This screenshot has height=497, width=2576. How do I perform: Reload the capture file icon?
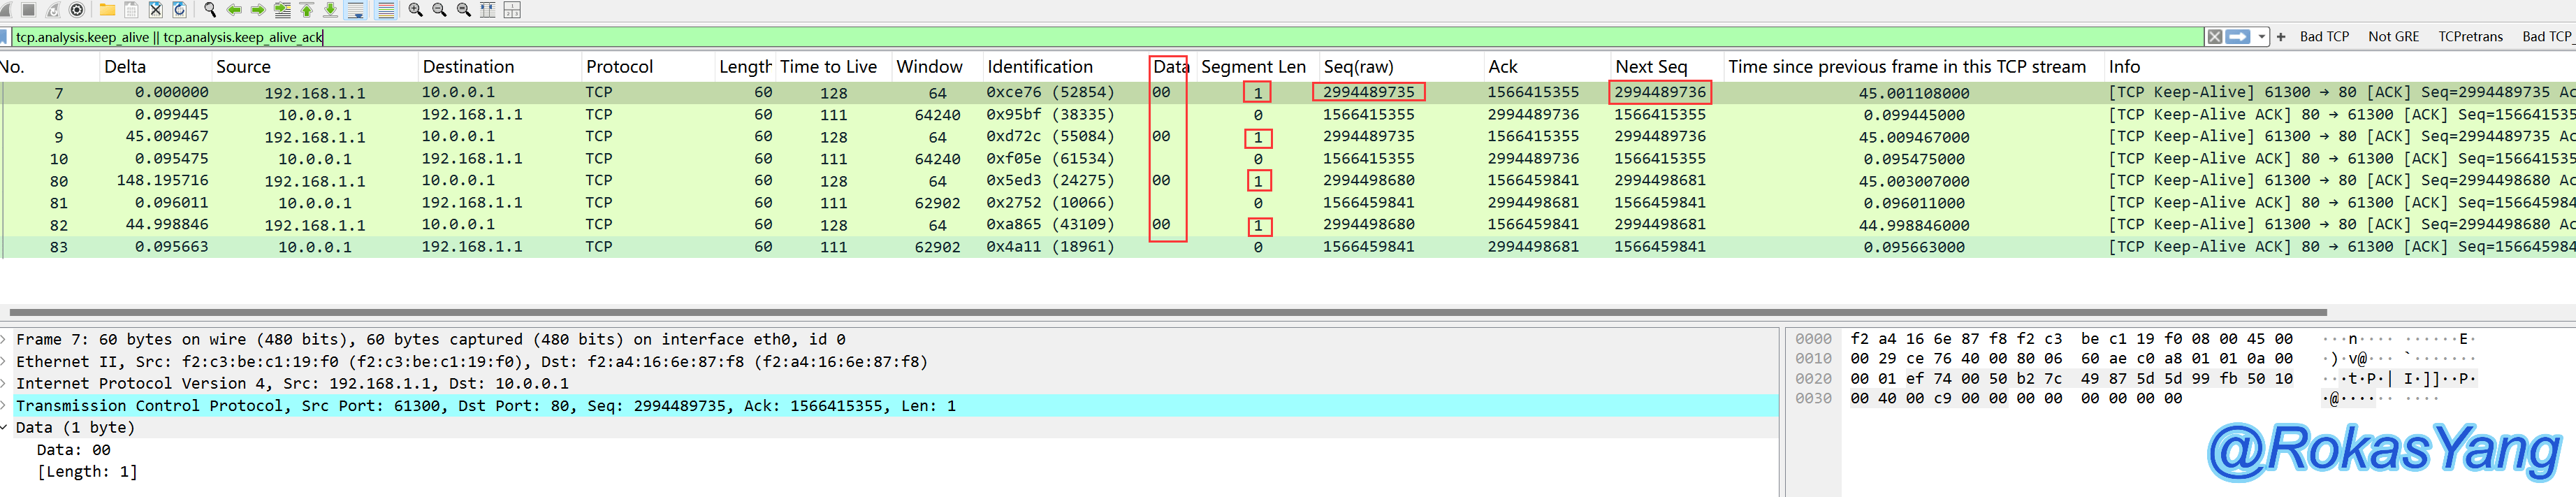coord(180,10)
